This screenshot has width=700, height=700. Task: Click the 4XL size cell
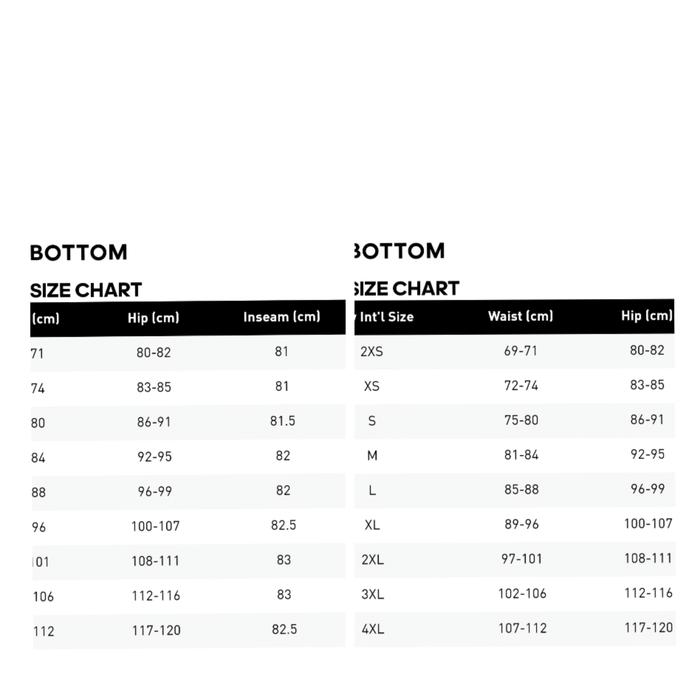click(372, 629)
